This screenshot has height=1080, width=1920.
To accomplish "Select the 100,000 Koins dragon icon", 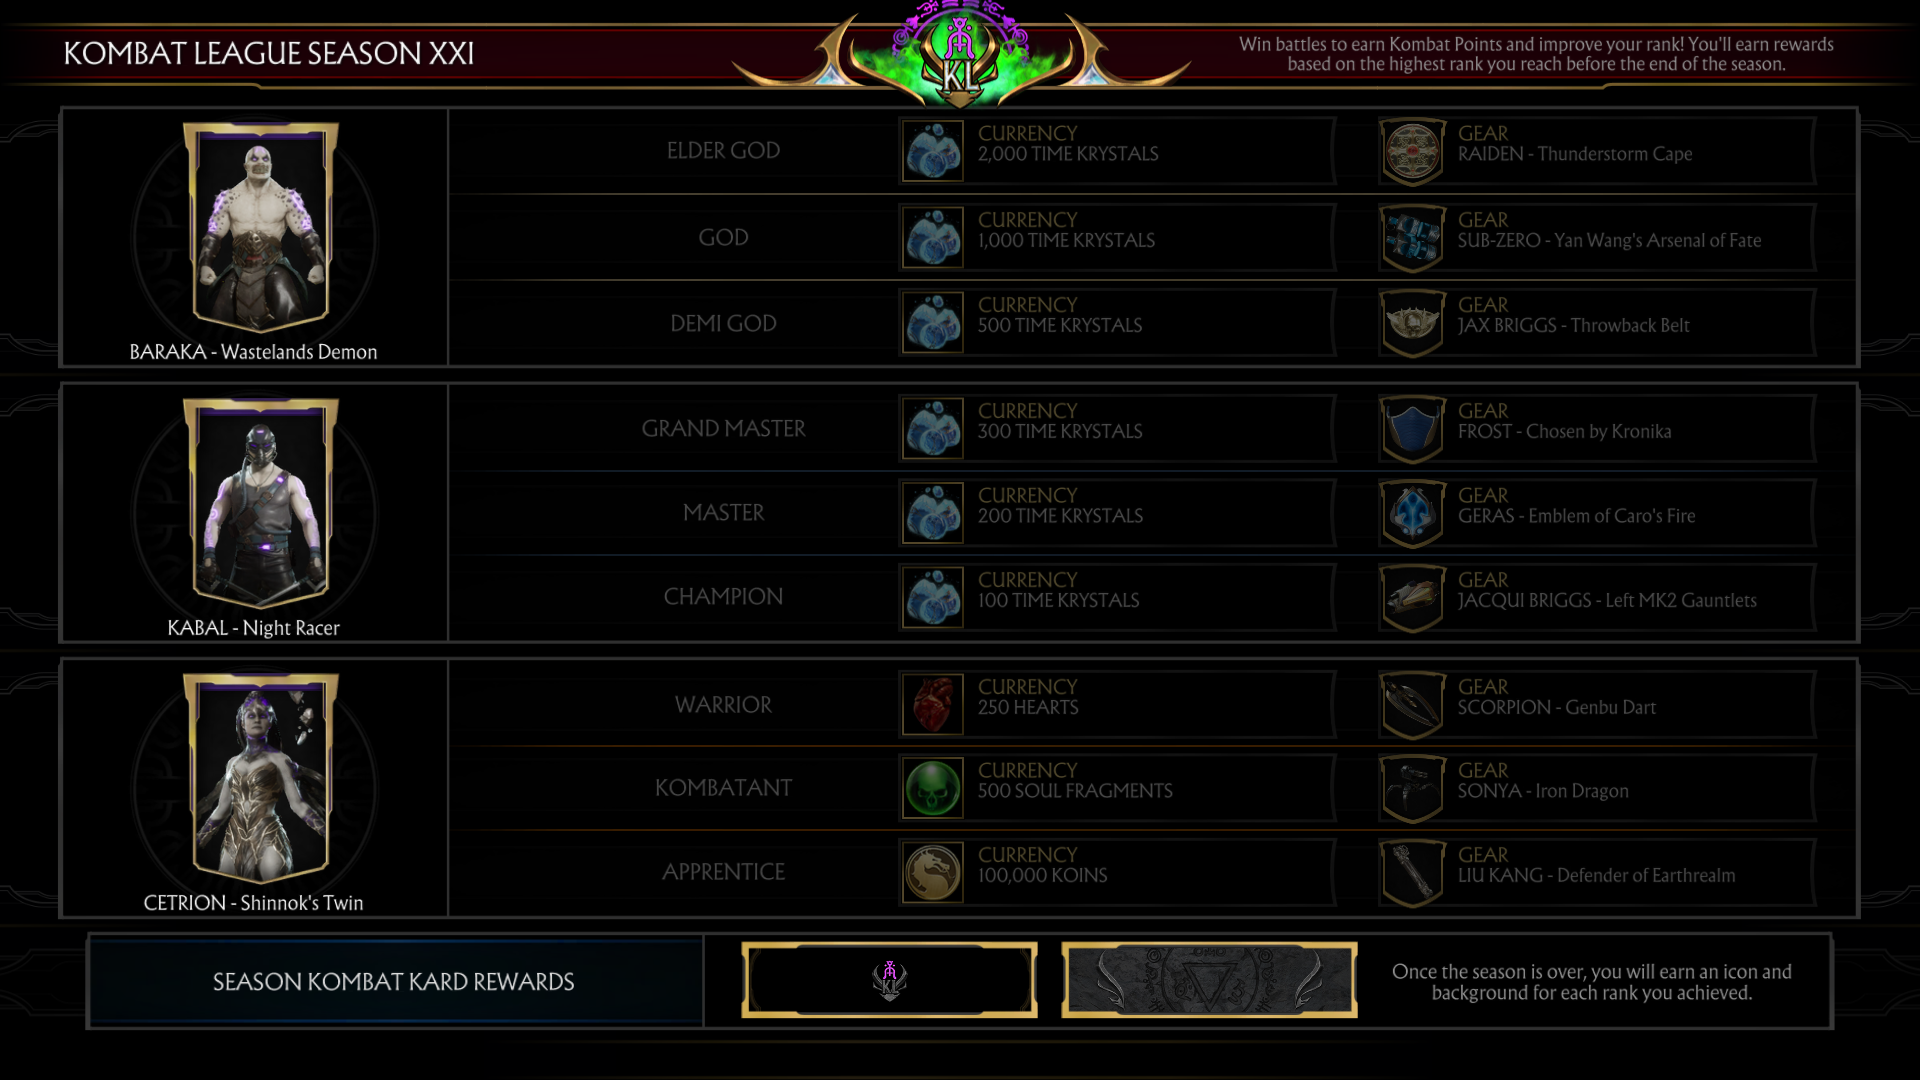I will (x=933, y=872).
